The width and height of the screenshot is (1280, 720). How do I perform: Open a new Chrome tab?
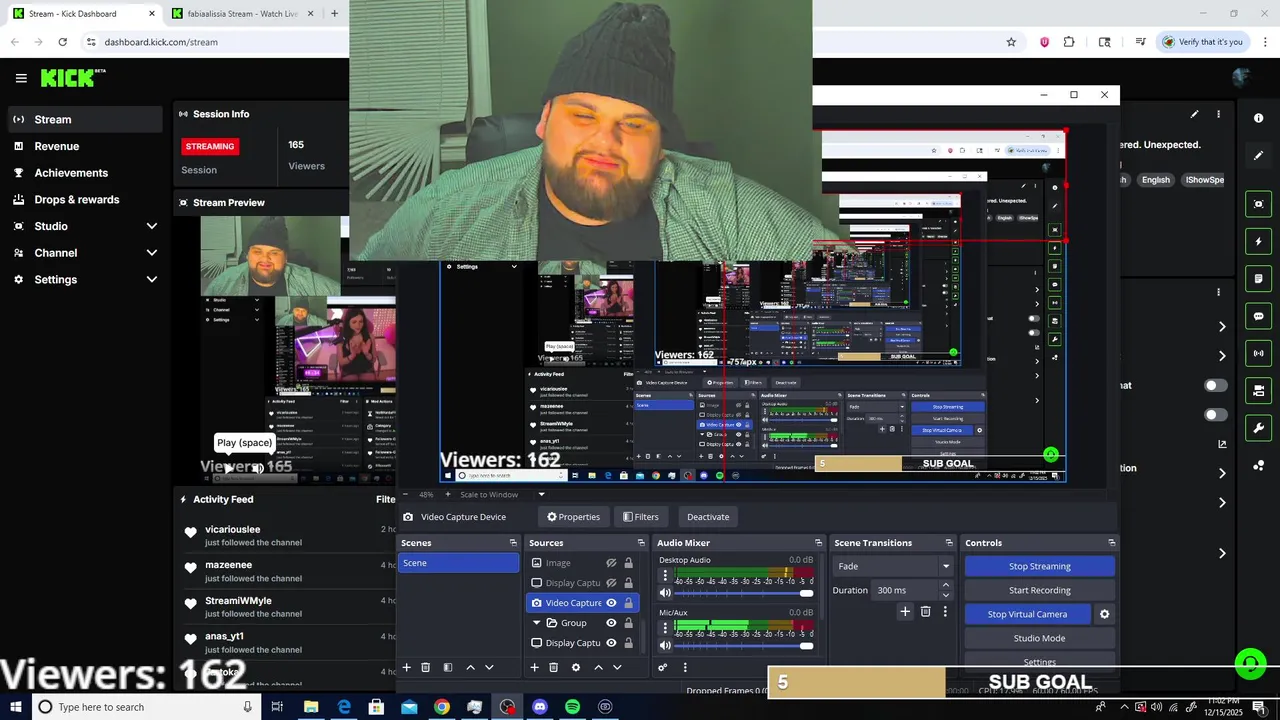click(334, 14)
